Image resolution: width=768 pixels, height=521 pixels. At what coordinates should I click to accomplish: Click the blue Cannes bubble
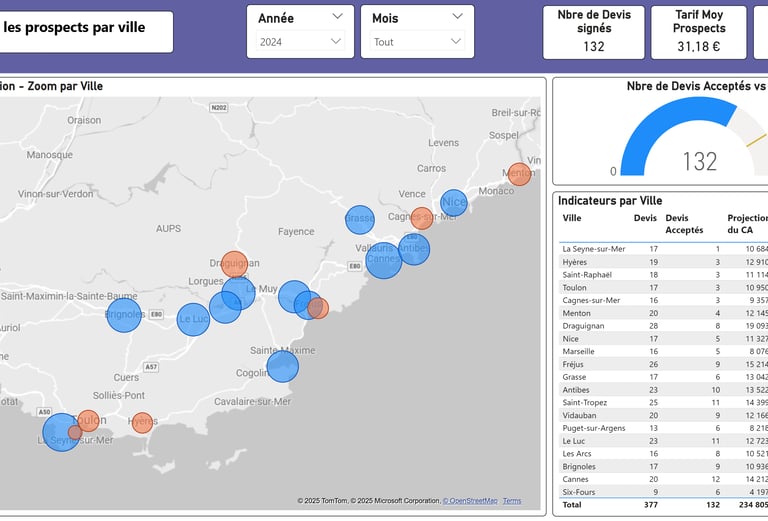click(x=384, y=260)
